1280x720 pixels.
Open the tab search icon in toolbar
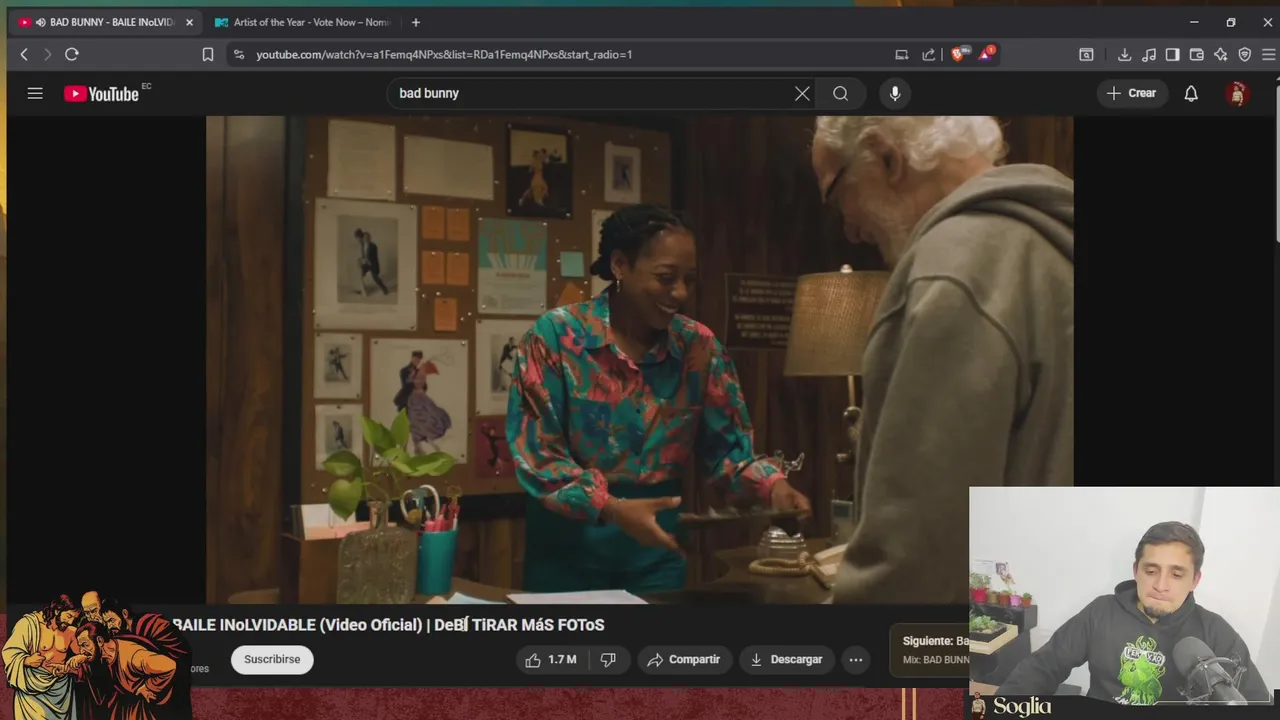(x=1086, y=55)
